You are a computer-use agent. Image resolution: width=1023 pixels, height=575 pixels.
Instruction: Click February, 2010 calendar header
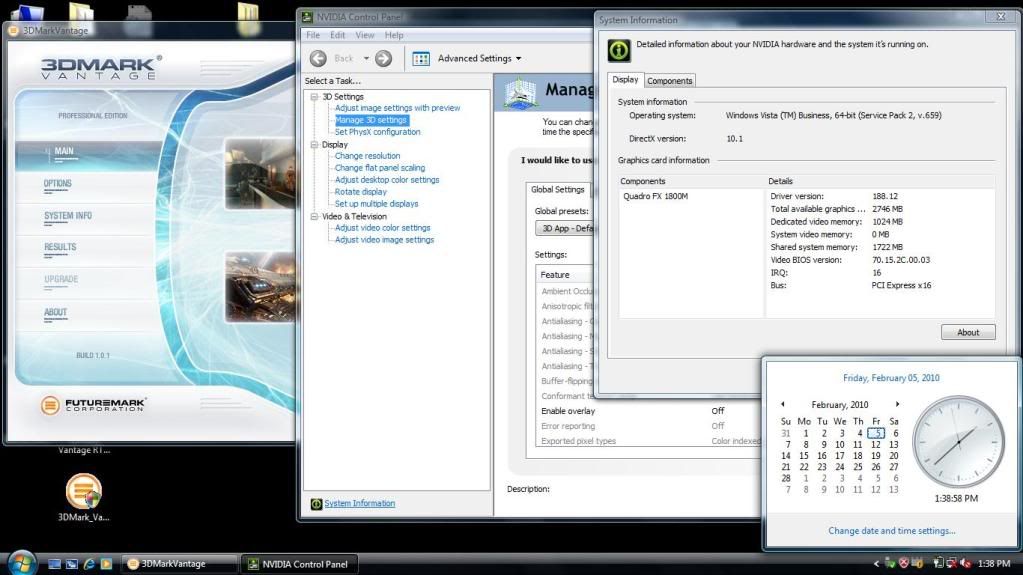[x=840, y=405]
